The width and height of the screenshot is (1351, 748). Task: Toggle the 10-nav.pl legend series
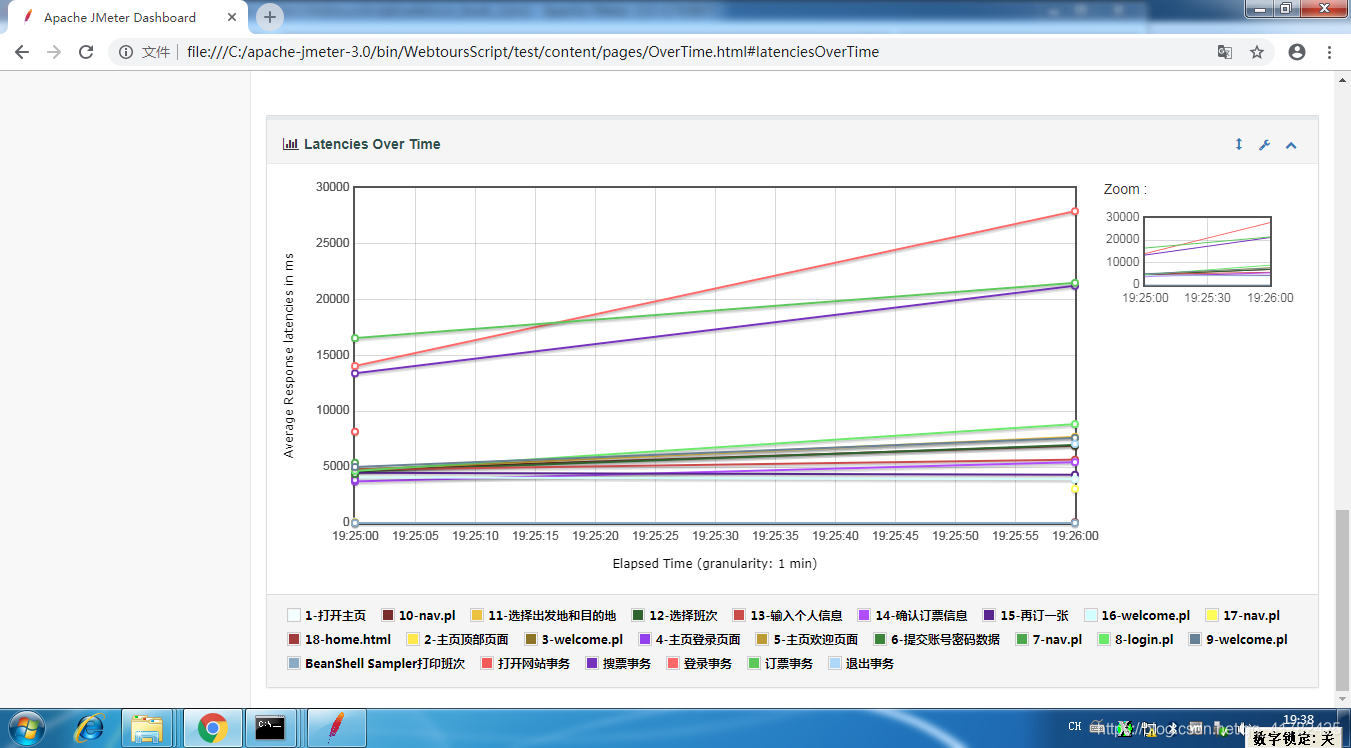(418, 615)
